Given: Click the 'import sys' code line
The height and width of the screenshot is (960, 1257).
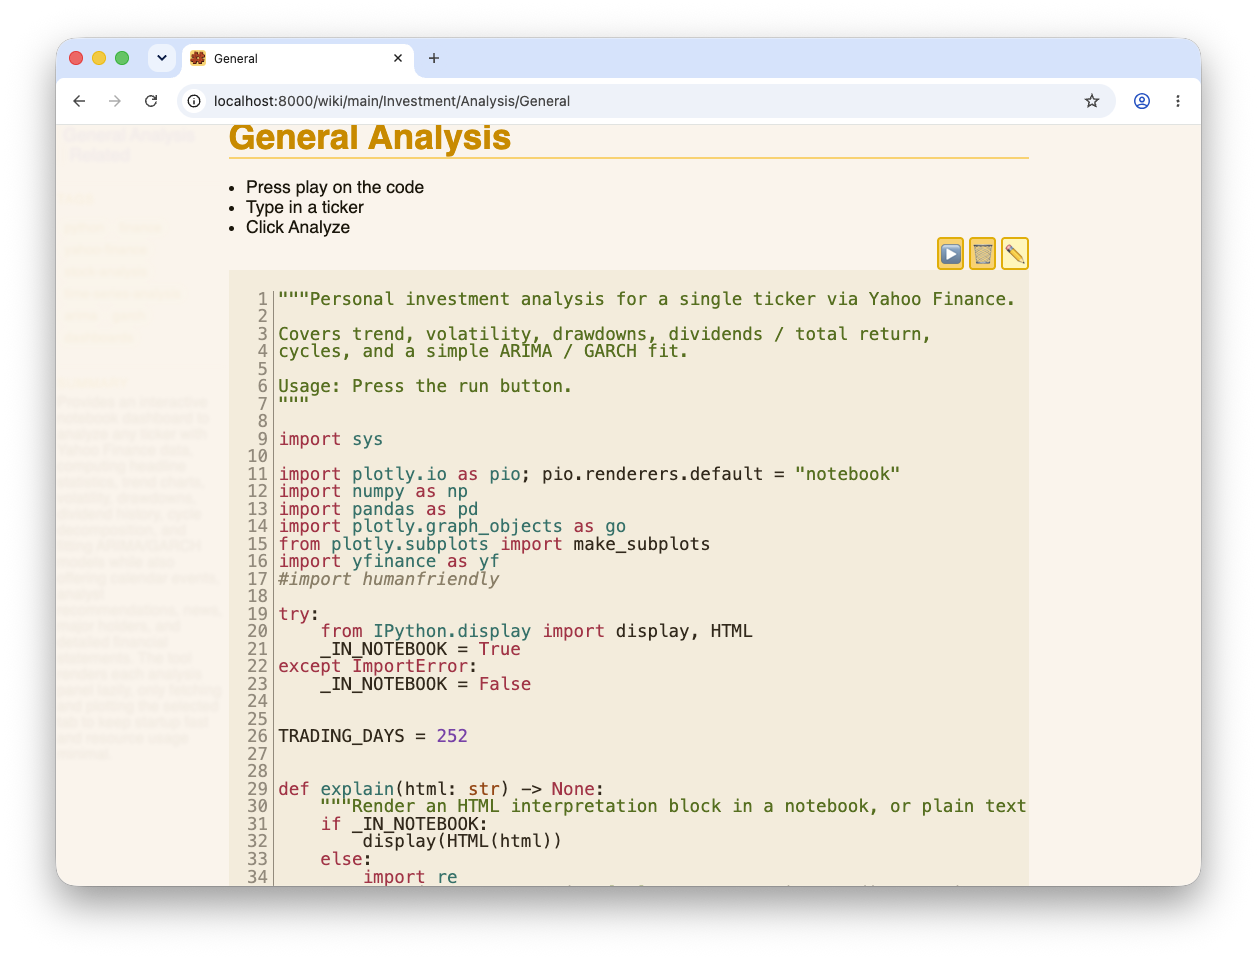Looking at the screenshot, I should (331, 439).
